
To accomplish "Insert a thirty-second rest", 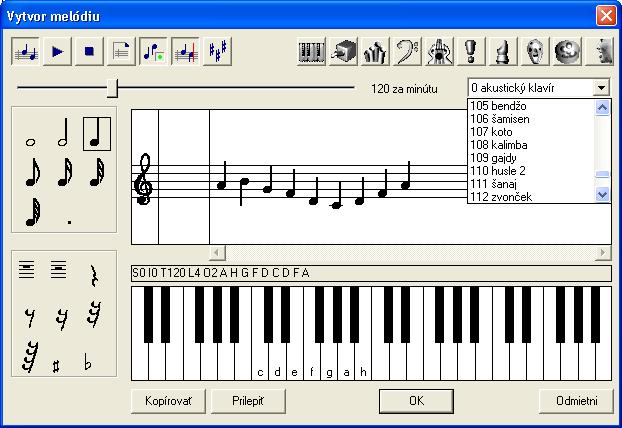I will (x=94, y=314).
